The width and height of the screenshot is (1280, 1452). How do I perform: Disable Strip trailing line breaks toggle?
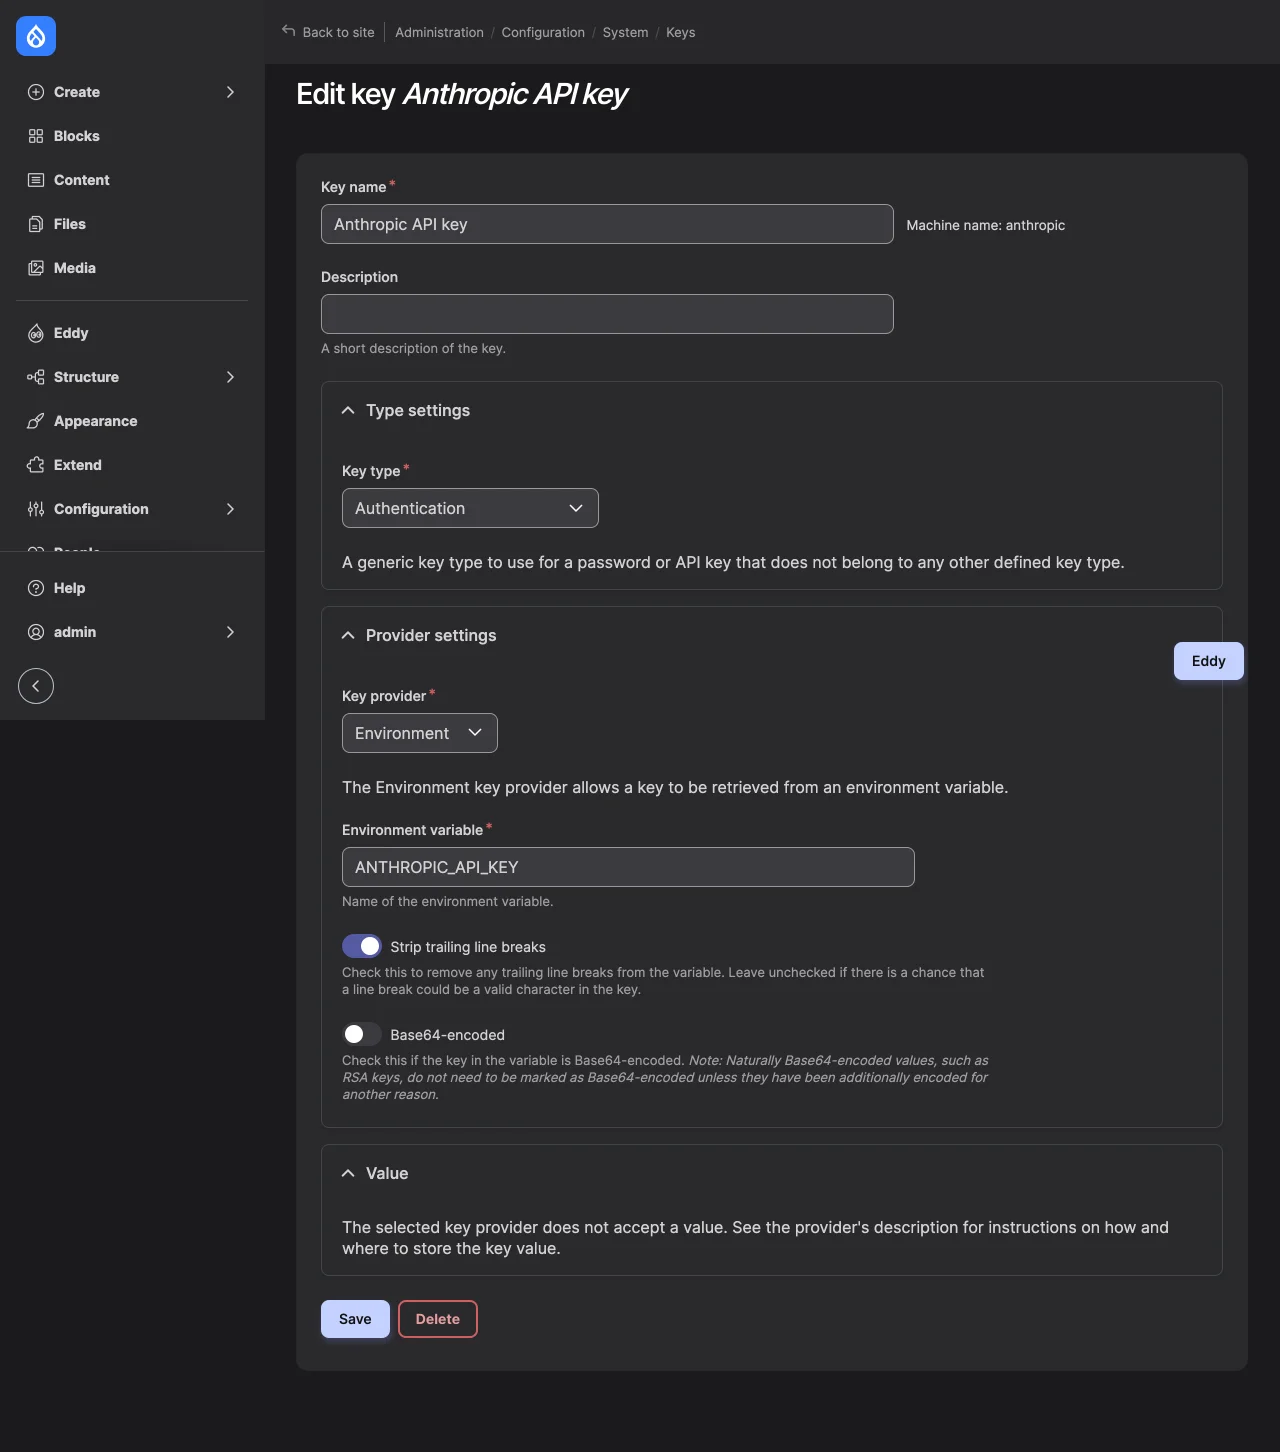362,946
